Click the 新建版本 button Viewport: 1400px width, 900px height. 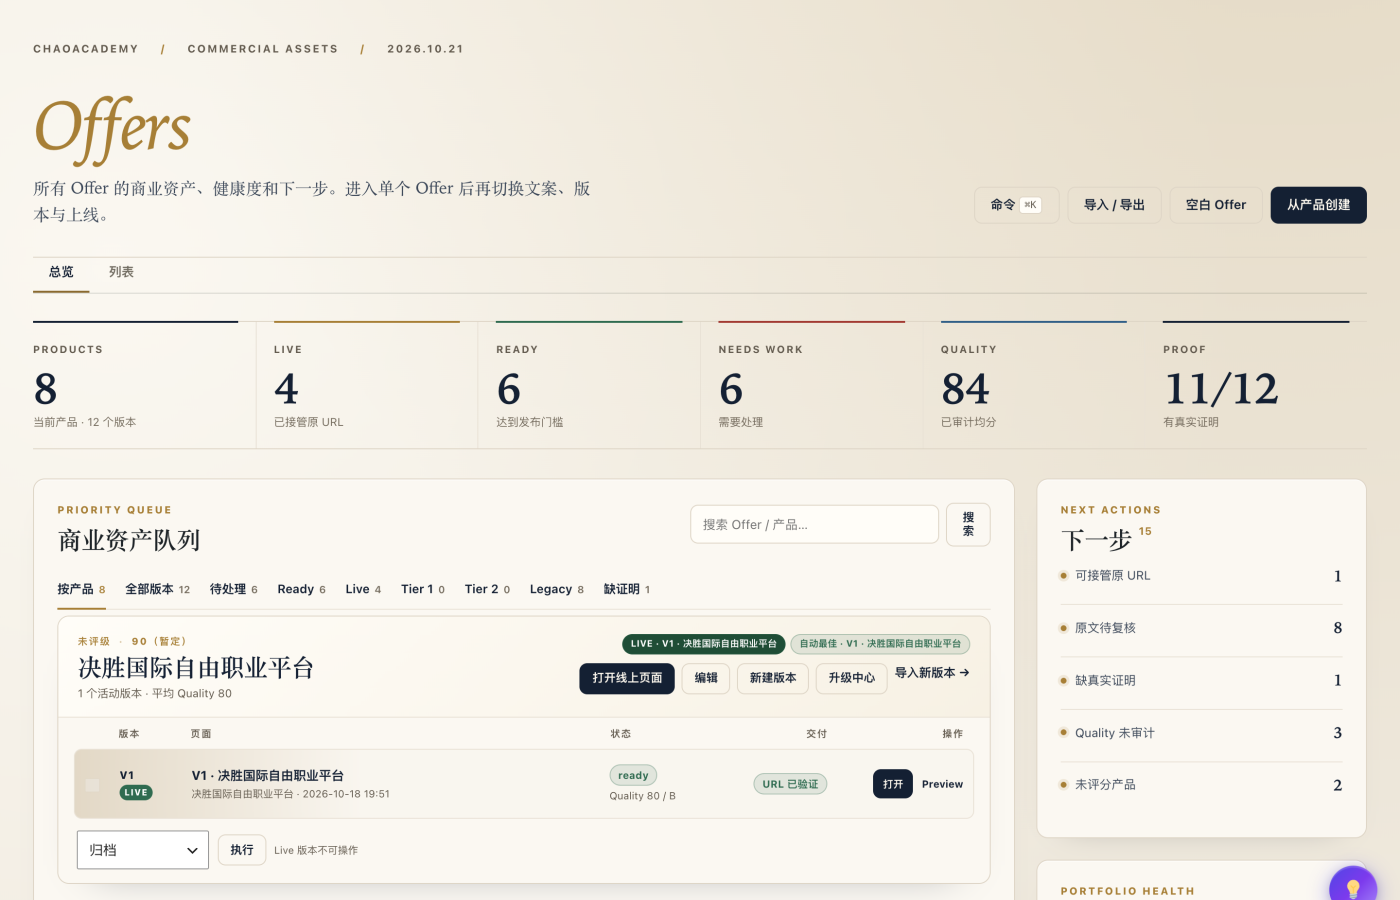773,678
